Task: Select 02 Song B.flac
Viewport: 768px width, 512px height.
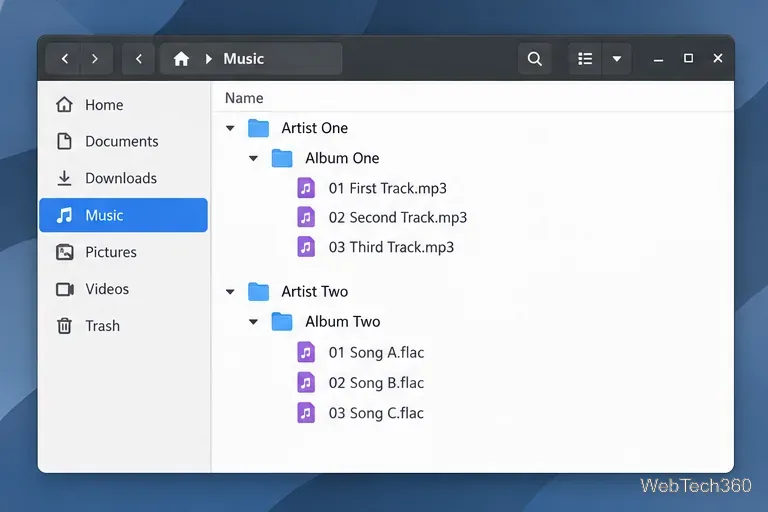Action: point(376,383)
